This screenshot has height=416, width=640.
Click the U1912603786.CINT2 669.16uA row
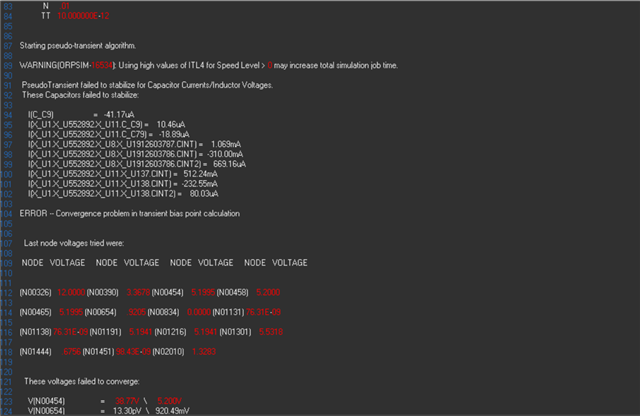pos(137,164)
